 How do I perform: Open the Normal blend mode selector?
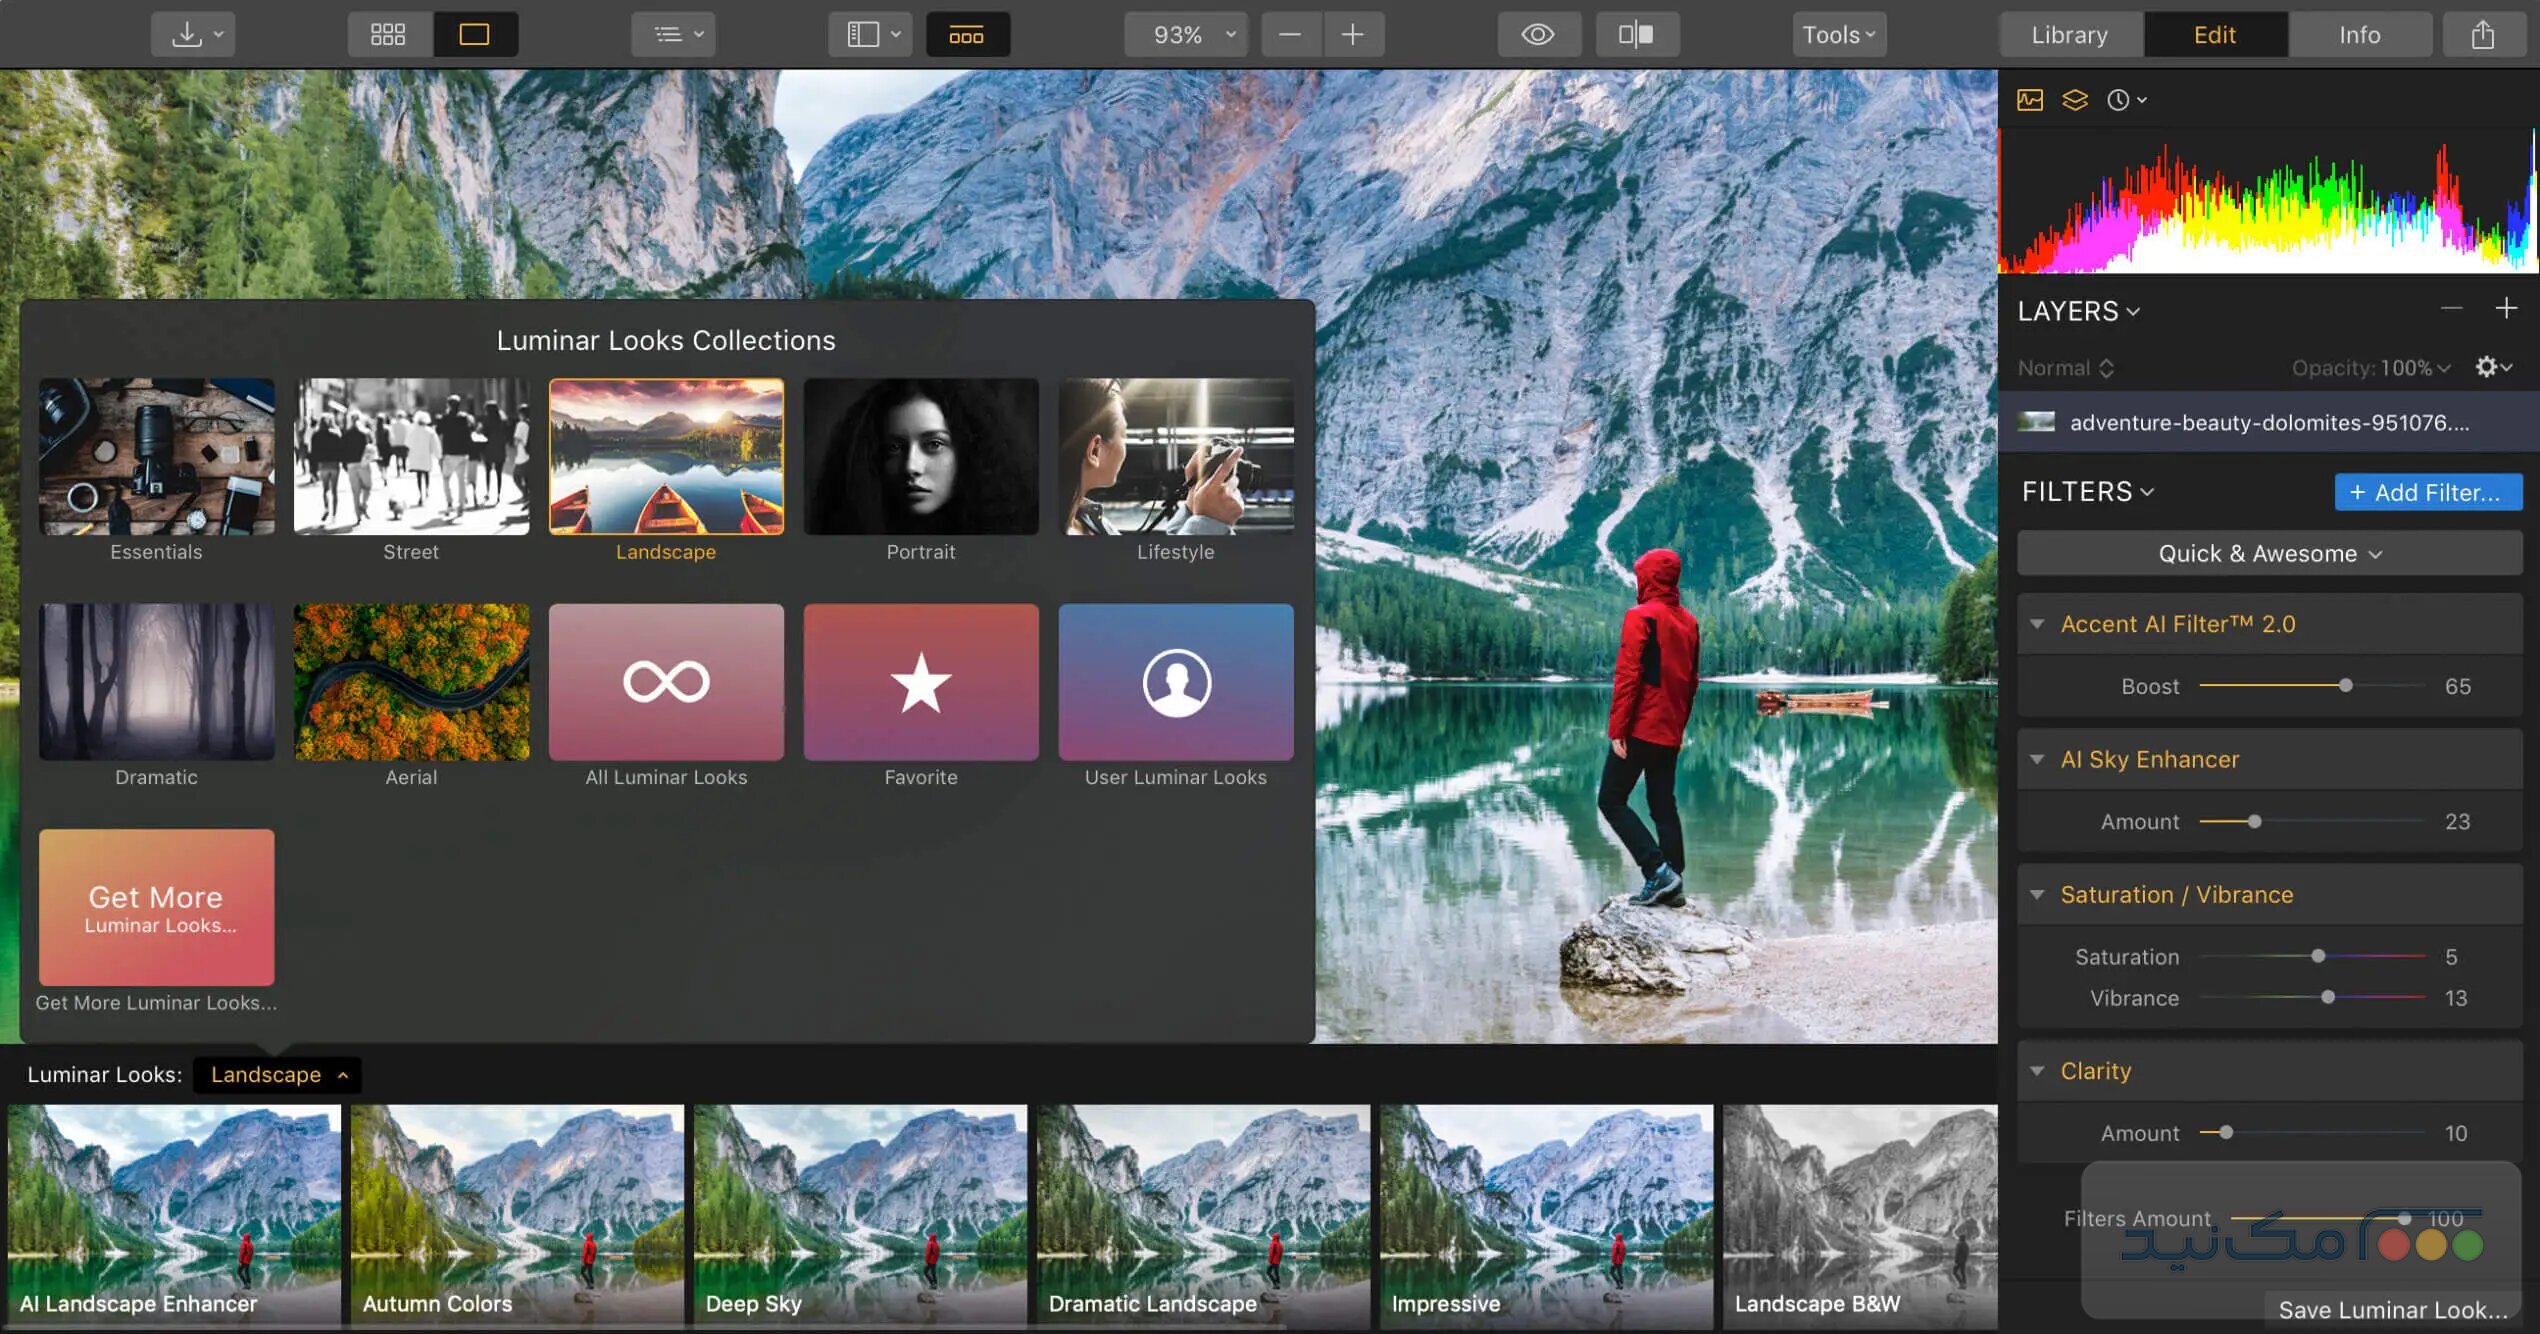(2064, 367)
